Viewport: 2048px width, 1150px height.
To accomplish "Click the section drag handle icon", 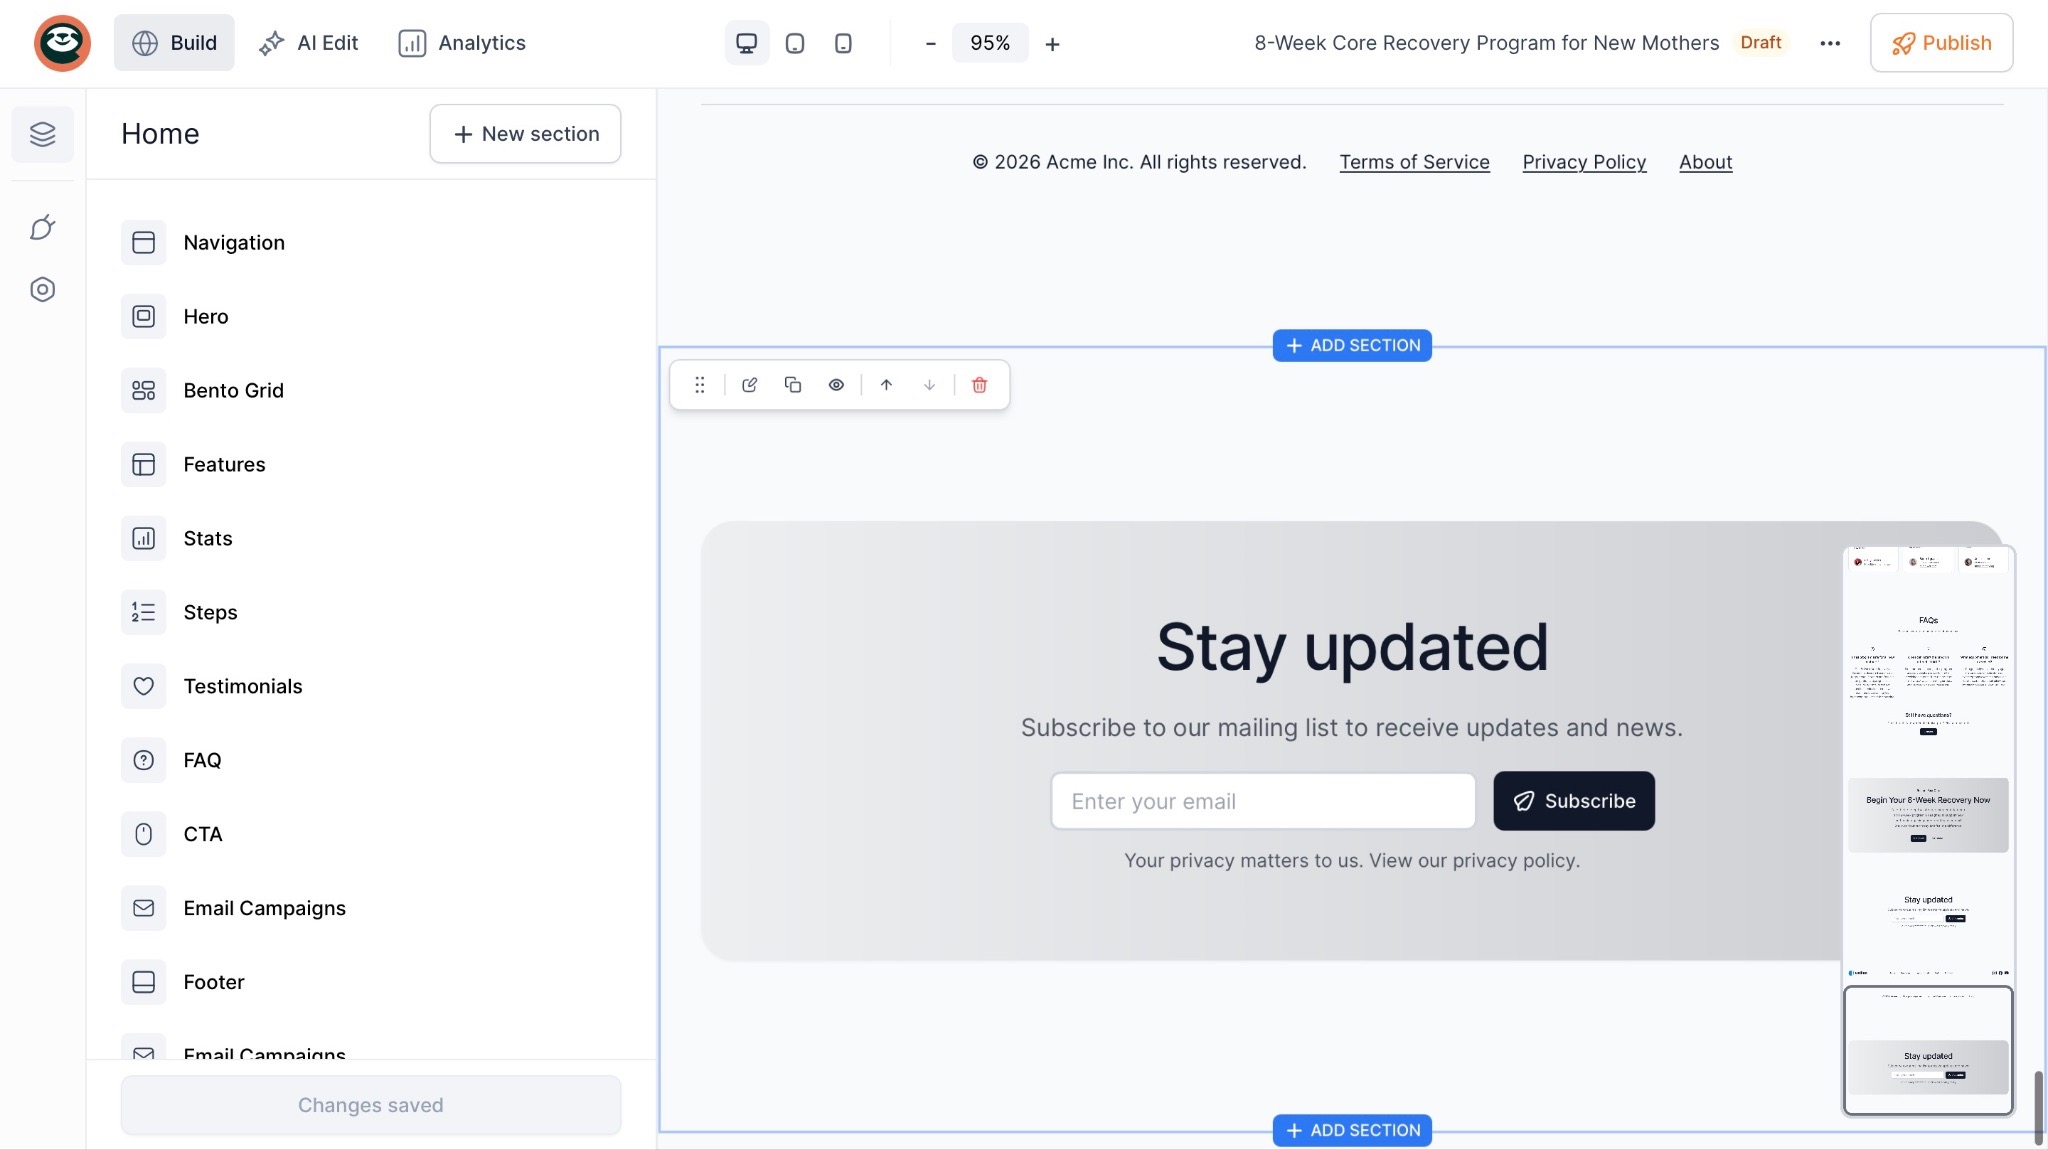I will 700,385.
